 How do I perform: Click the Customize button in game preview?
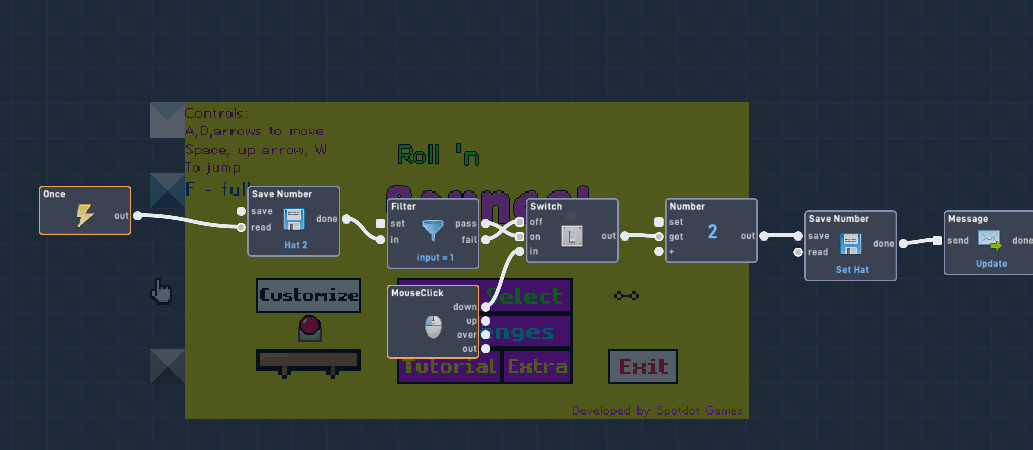[308, 295]
